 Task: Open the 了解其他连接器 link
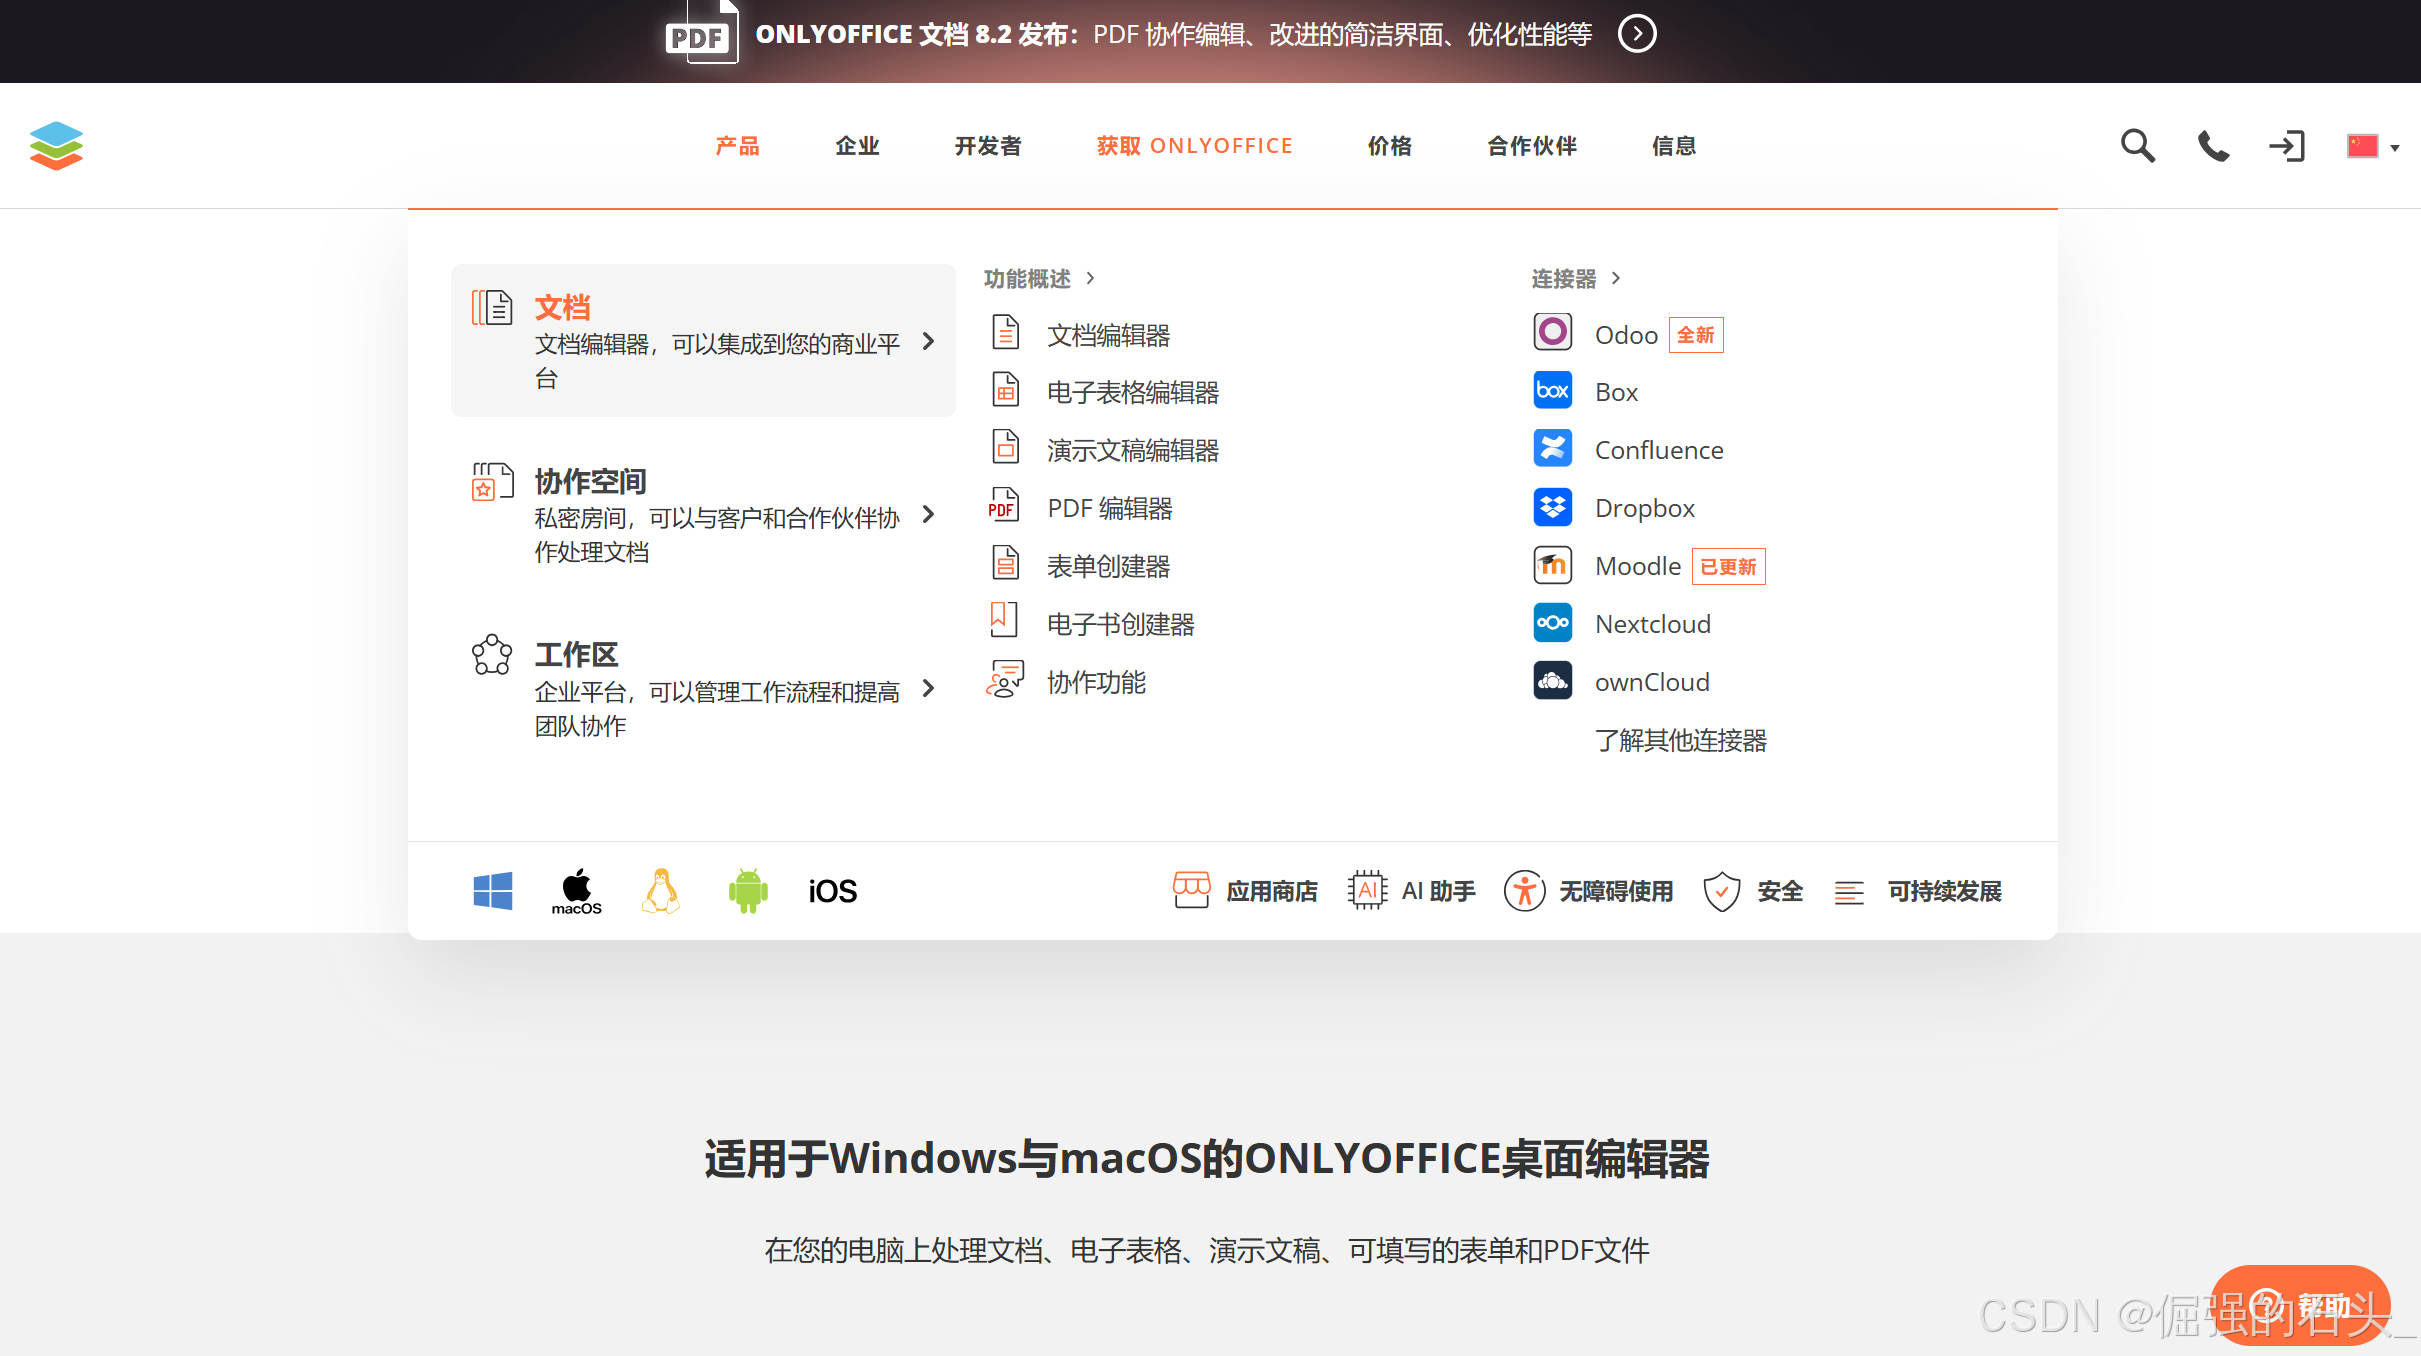point(1680,740)
